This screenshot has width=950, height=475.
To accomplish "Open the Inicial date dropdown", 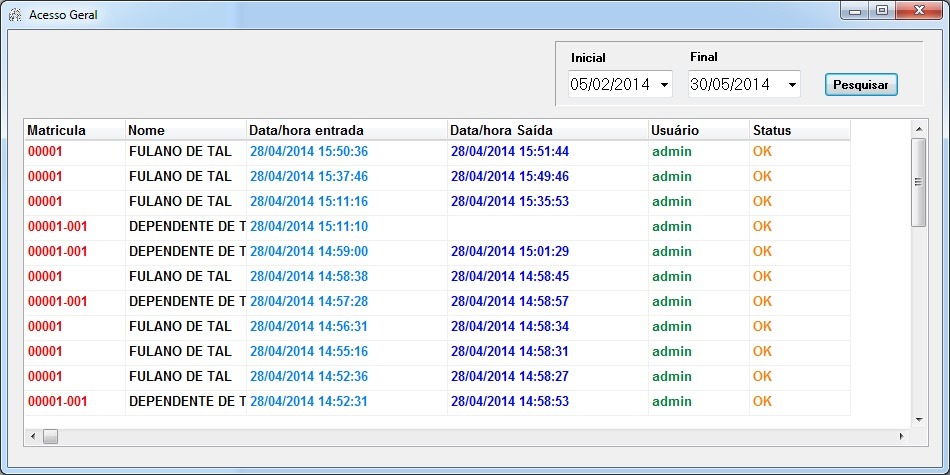I will (x=664, y=85).
